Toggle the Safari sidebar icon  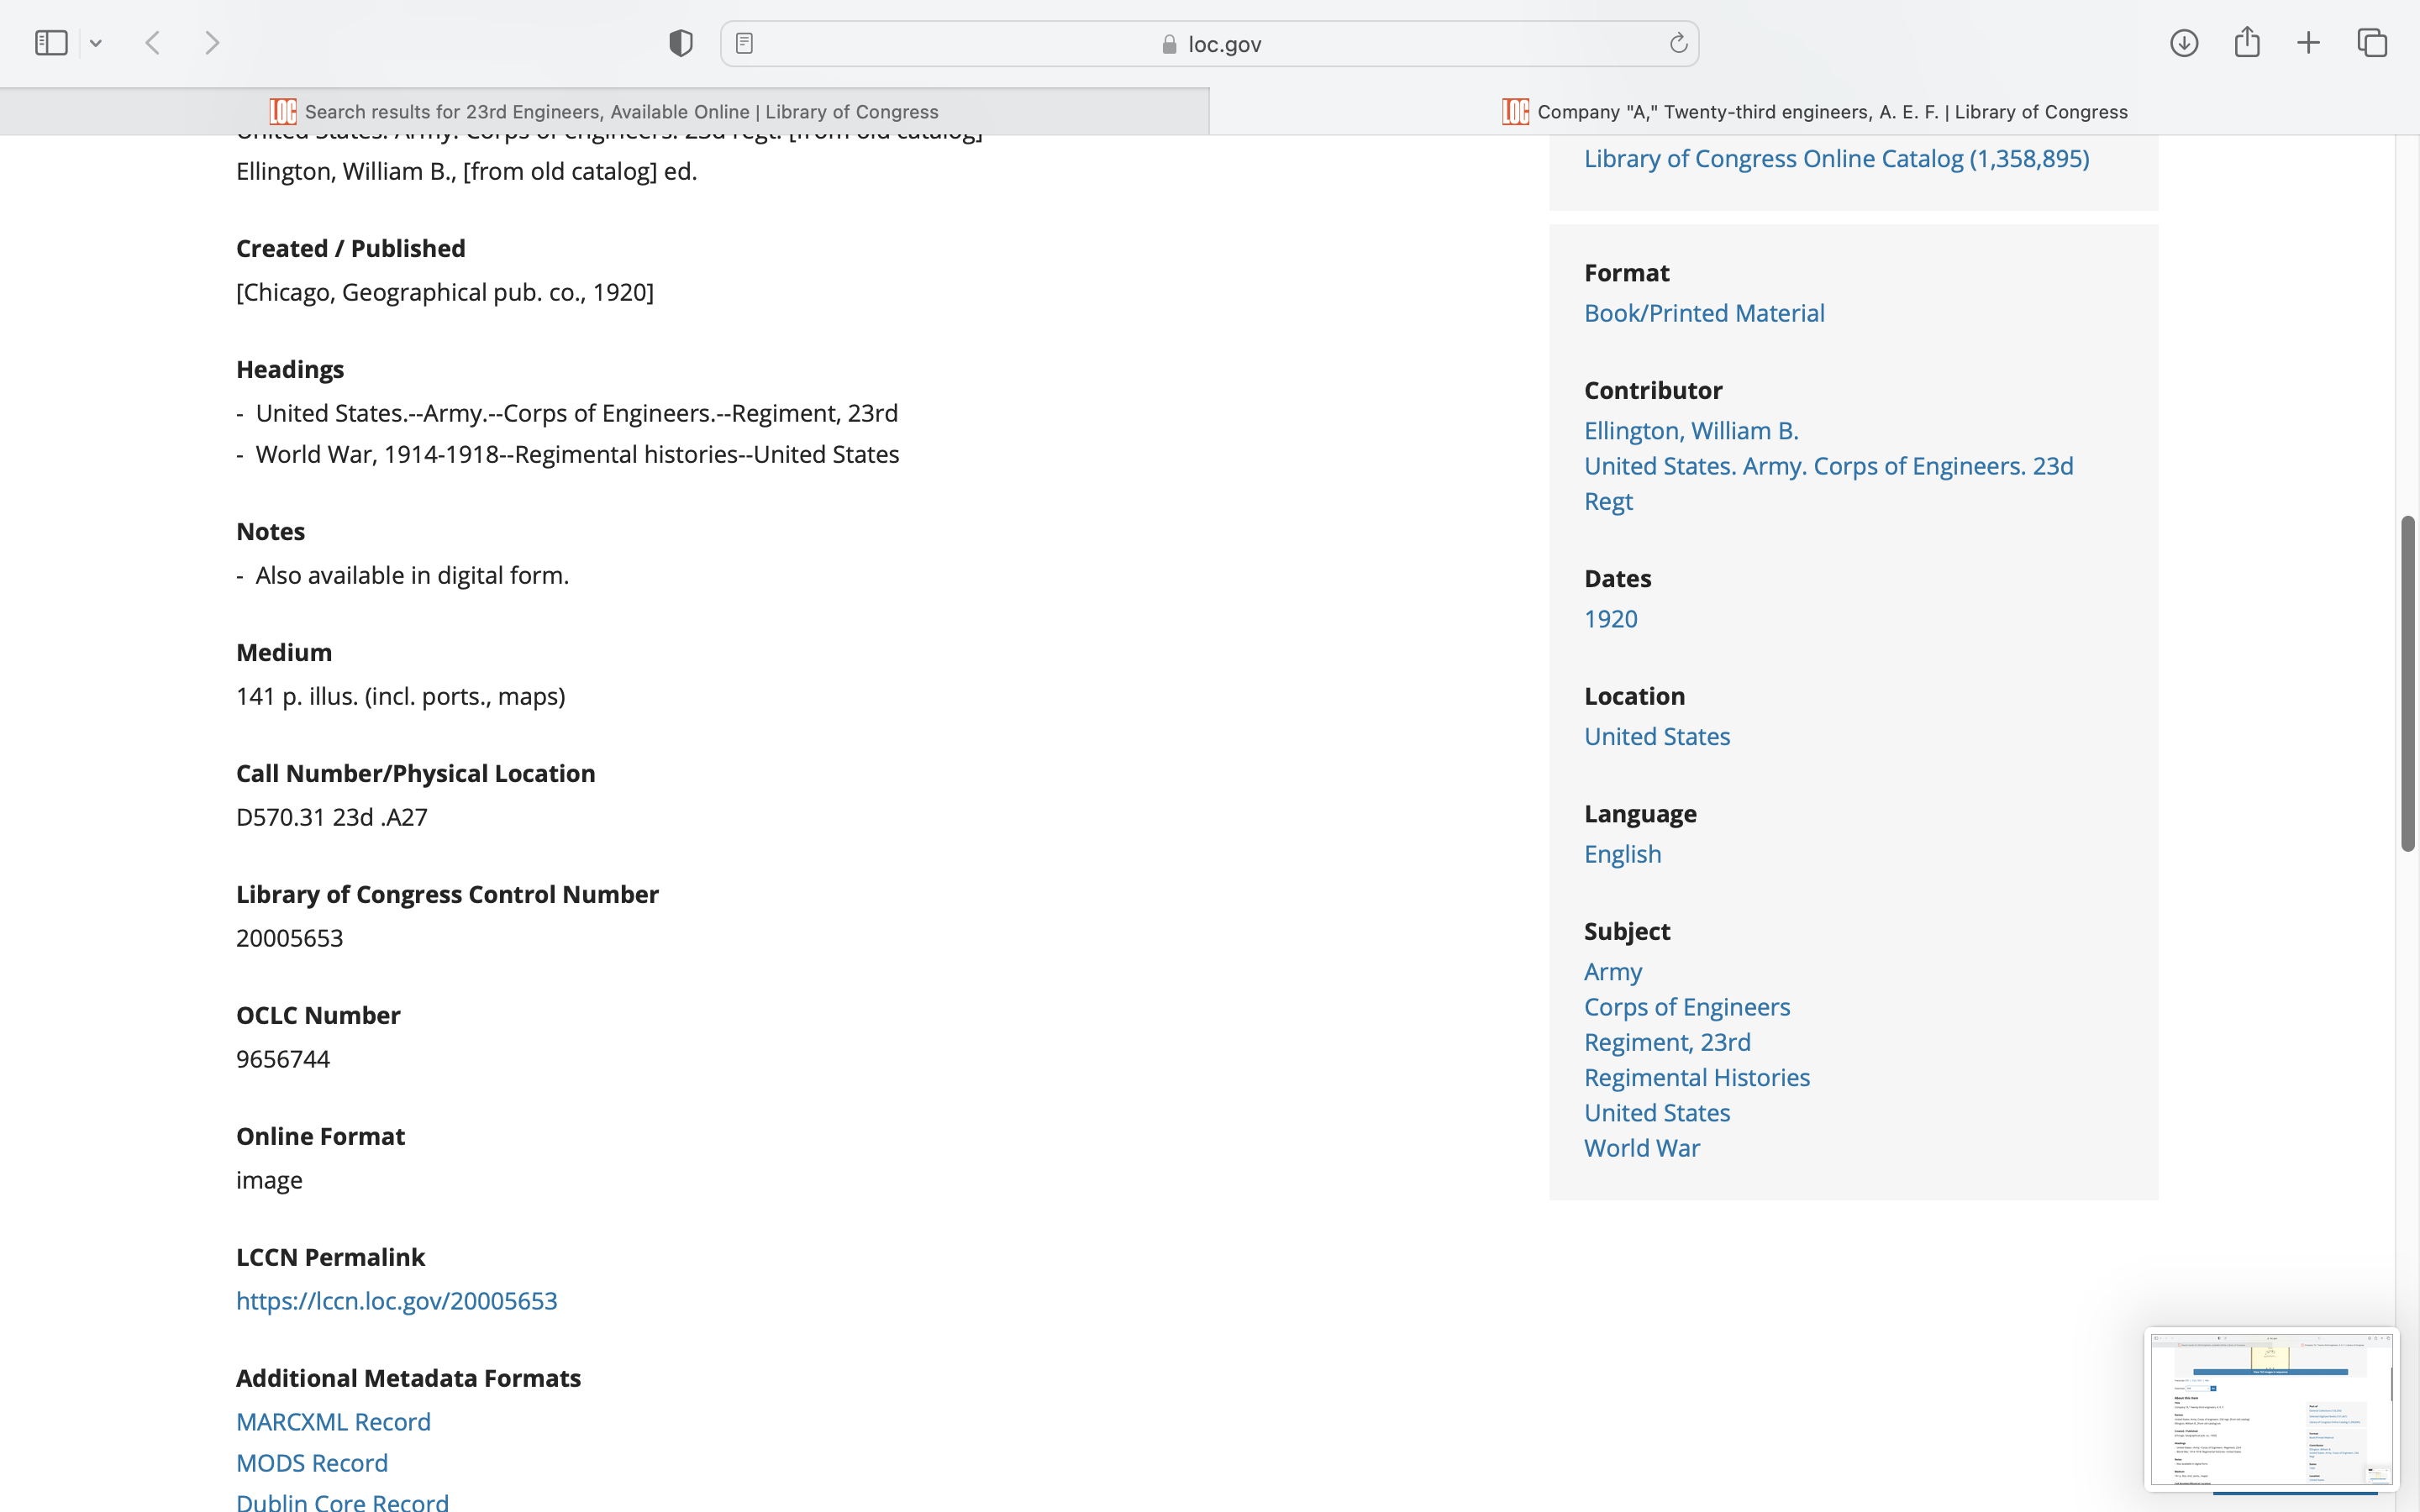pyautogui.click(x=51, y=43)
